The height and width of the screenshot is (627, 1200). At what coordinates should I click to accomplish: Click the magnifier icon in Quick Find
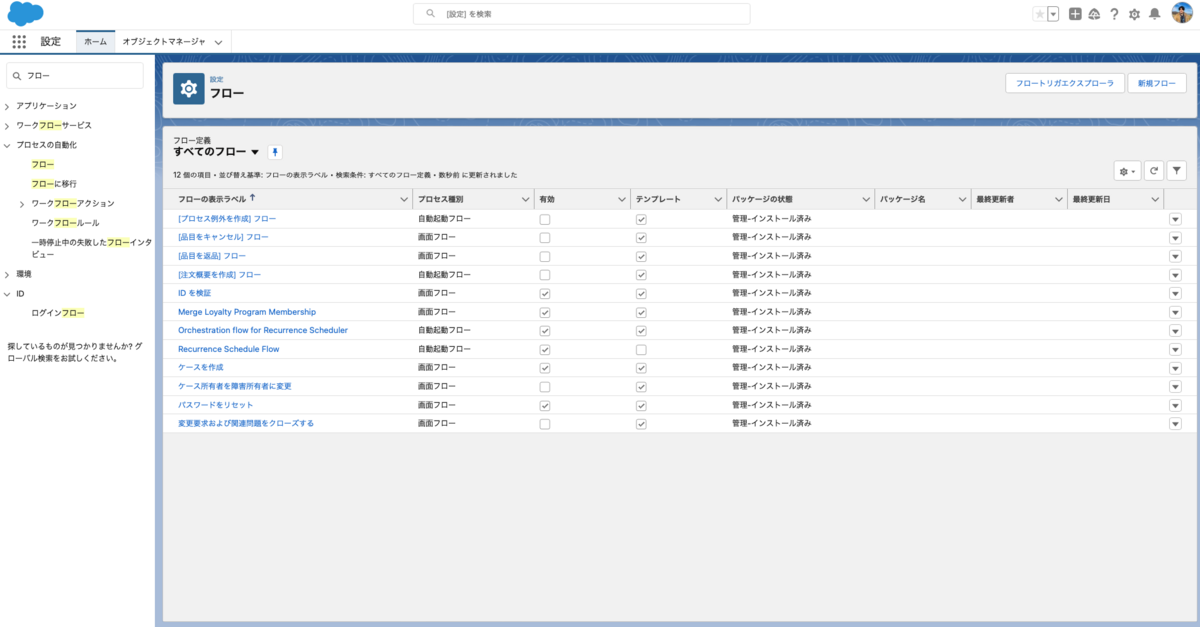18,75
